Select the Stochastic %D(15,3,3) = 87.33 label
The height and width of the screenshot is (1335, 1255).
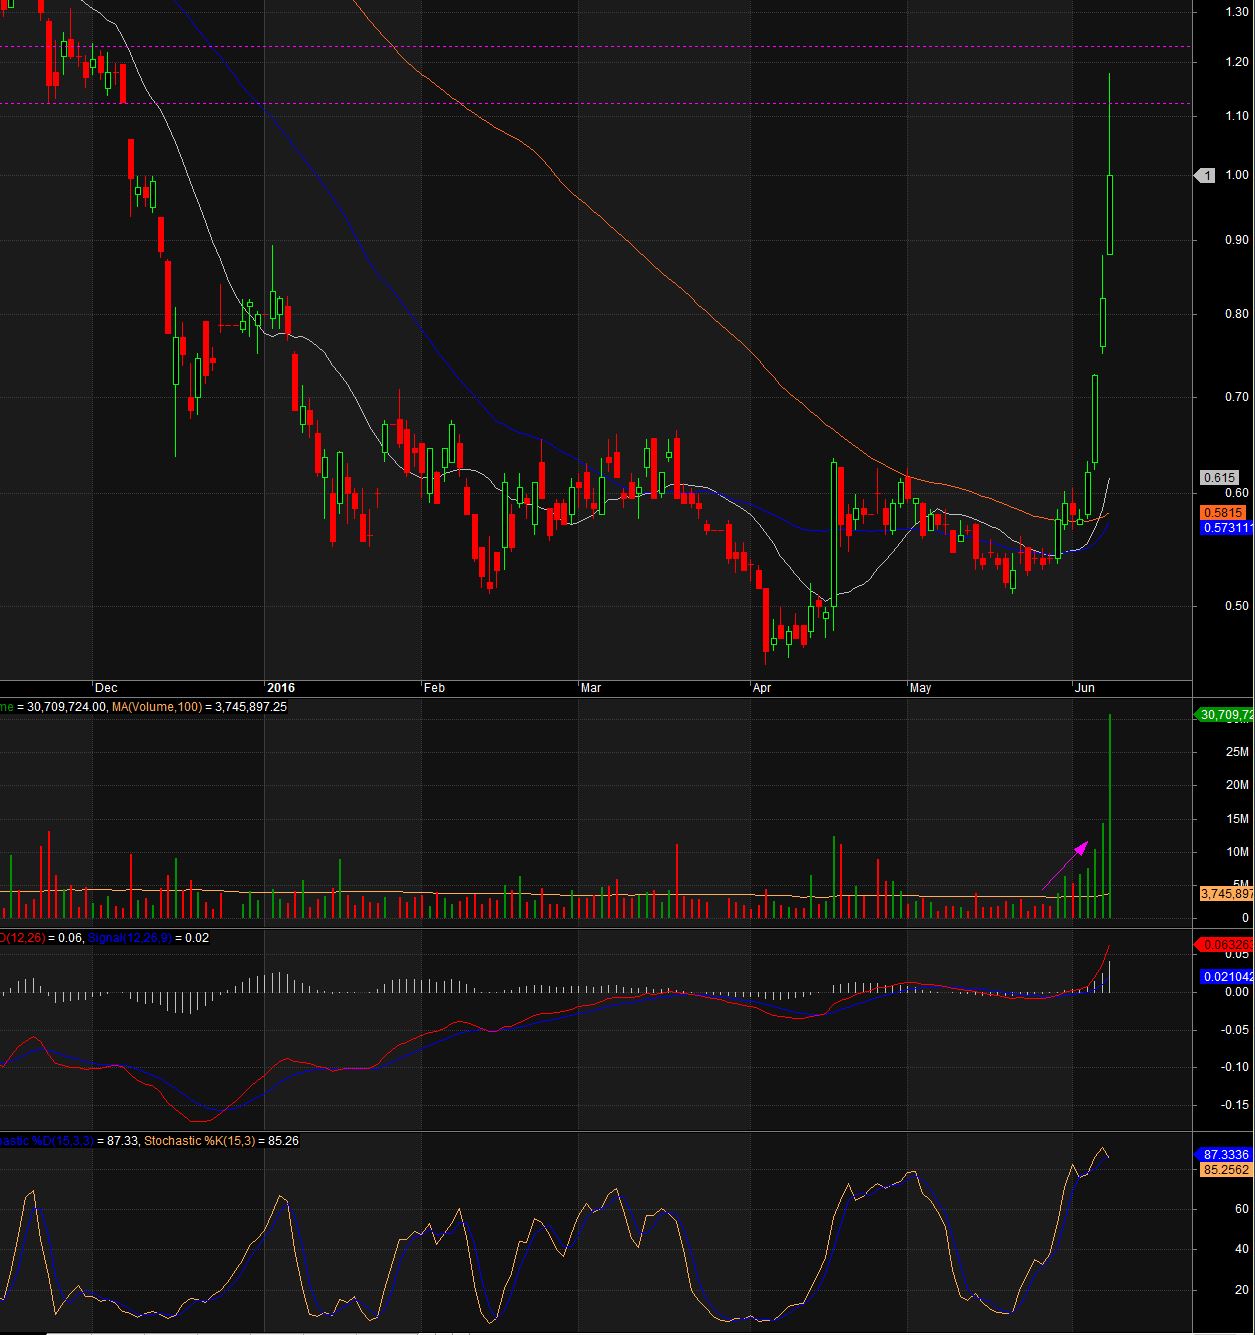69,1141
